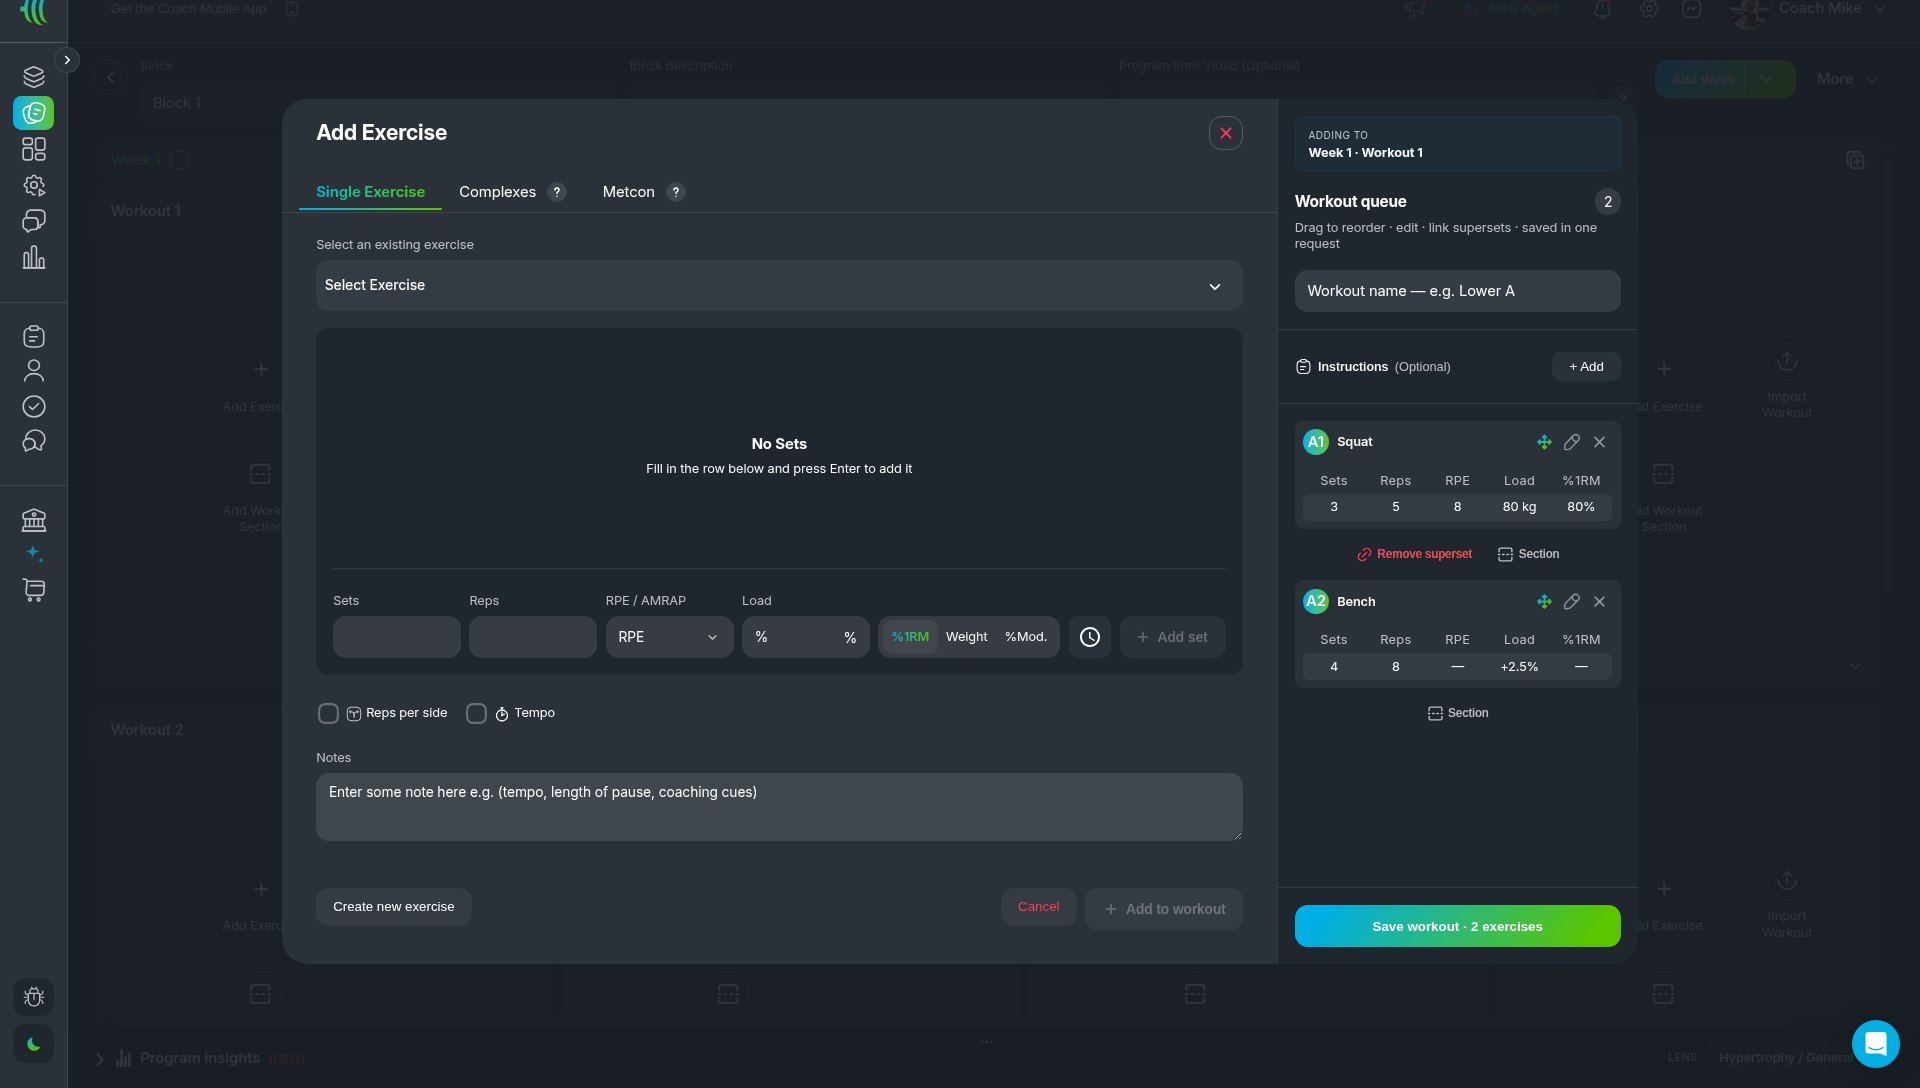1920x1088 pixels.
Task: Enable the Tempo checkbox
Action: tap(476, 713)
